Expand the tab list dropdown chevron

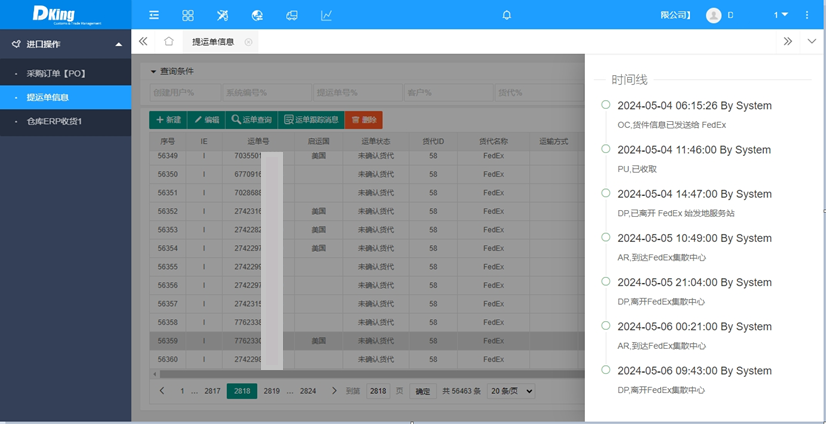[x=811, y=42]
